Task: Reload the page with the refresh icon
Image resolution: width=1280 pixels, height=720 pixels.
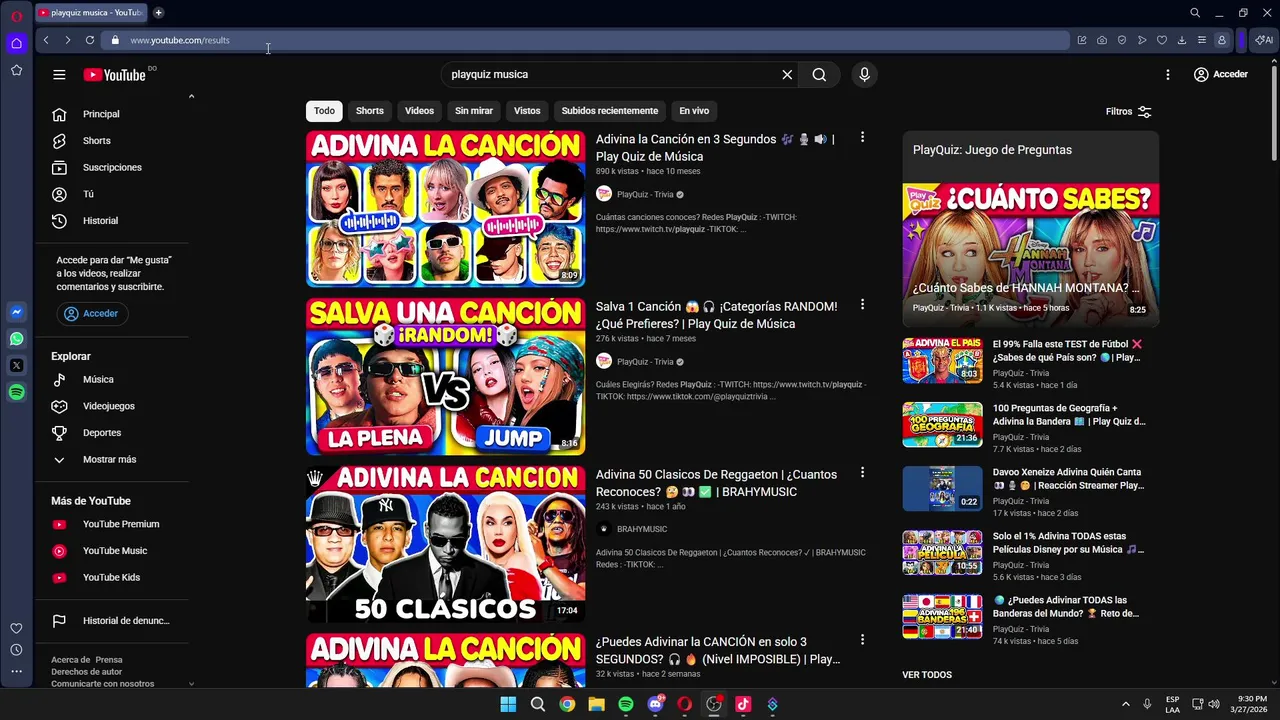Action: click(90, 40)
